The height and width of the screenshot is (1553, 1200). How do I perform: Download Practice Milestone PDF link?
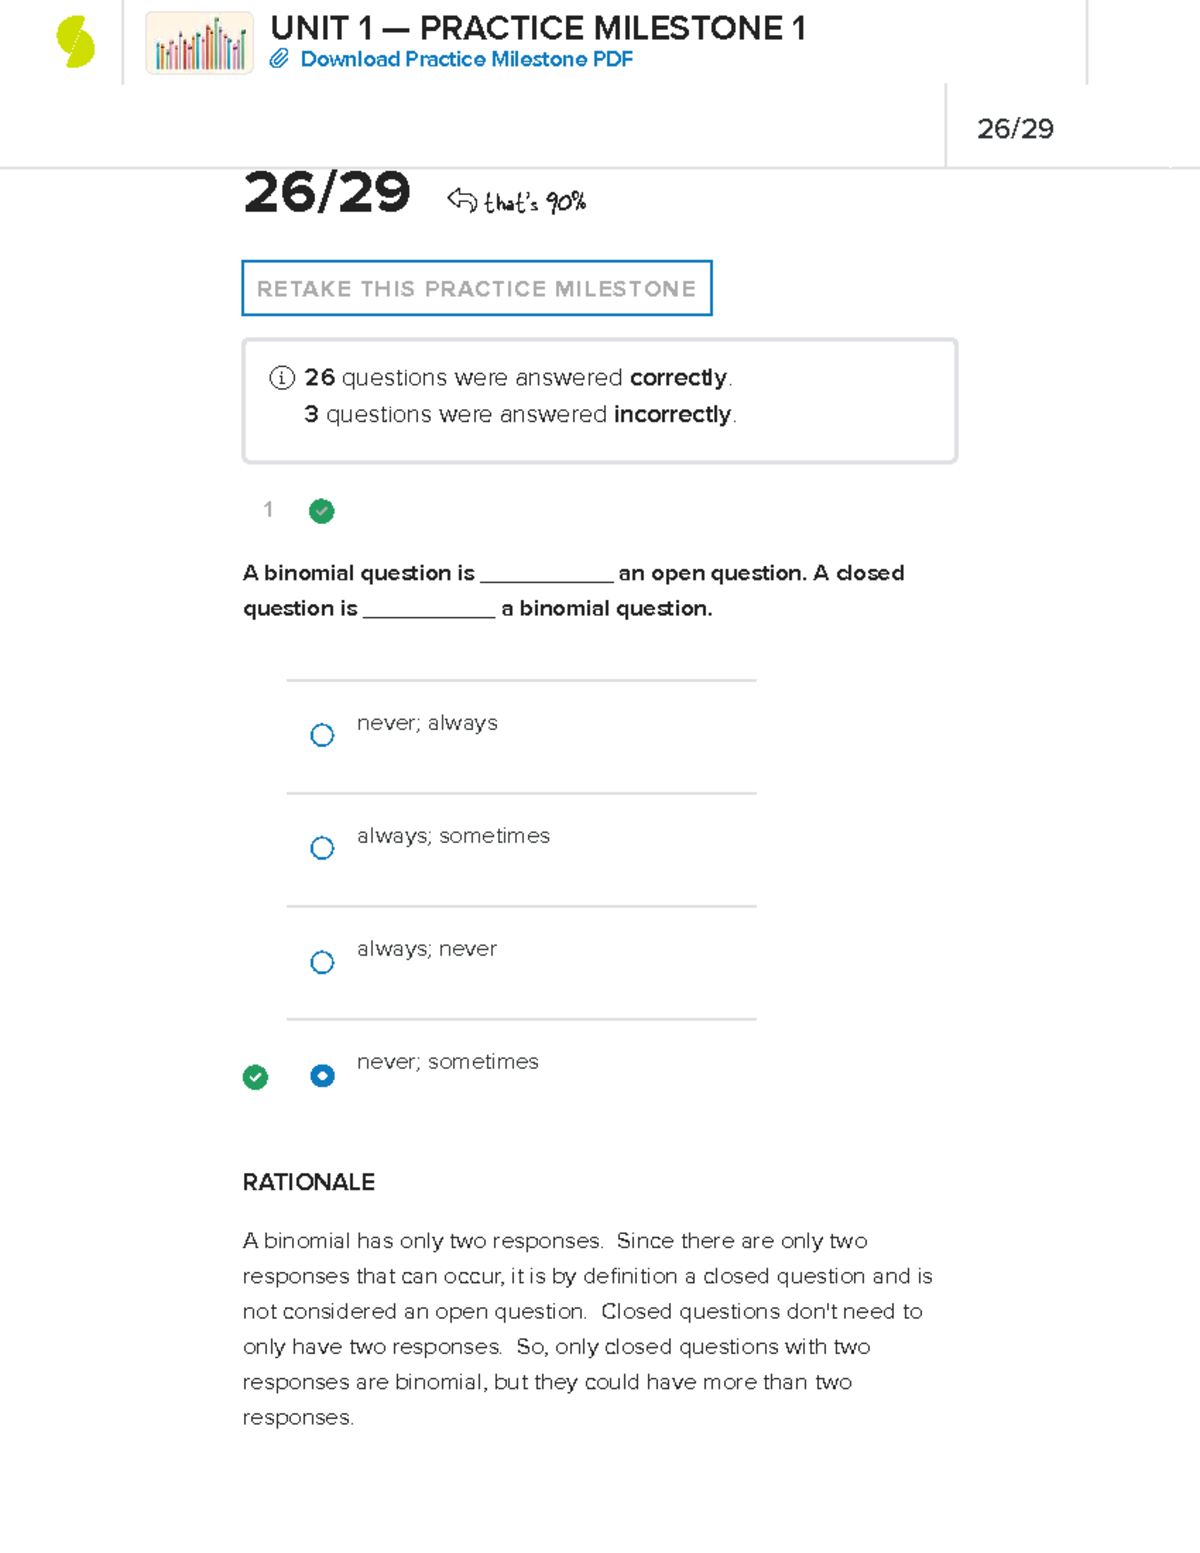pos(466,60)
